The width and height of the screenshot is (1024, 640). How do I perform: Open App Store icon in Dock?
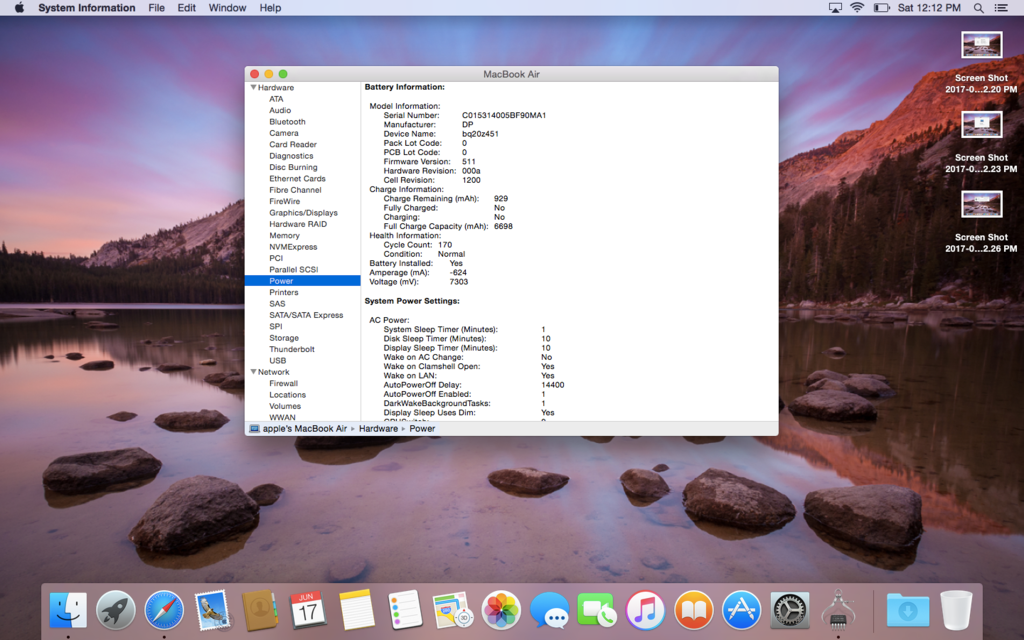tap(741, 610)
